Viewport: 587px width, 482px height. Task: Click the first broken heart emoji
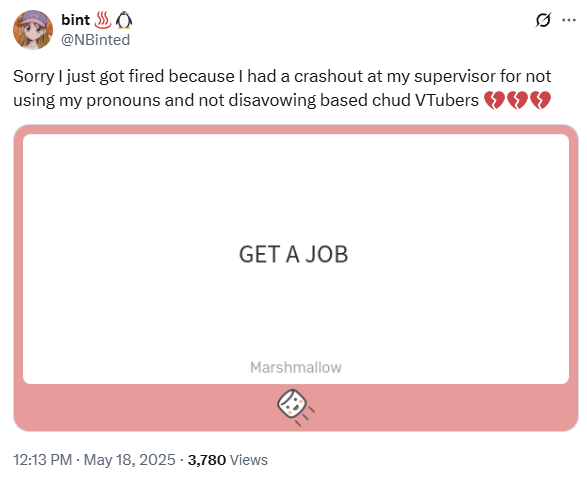coord(494,100)
